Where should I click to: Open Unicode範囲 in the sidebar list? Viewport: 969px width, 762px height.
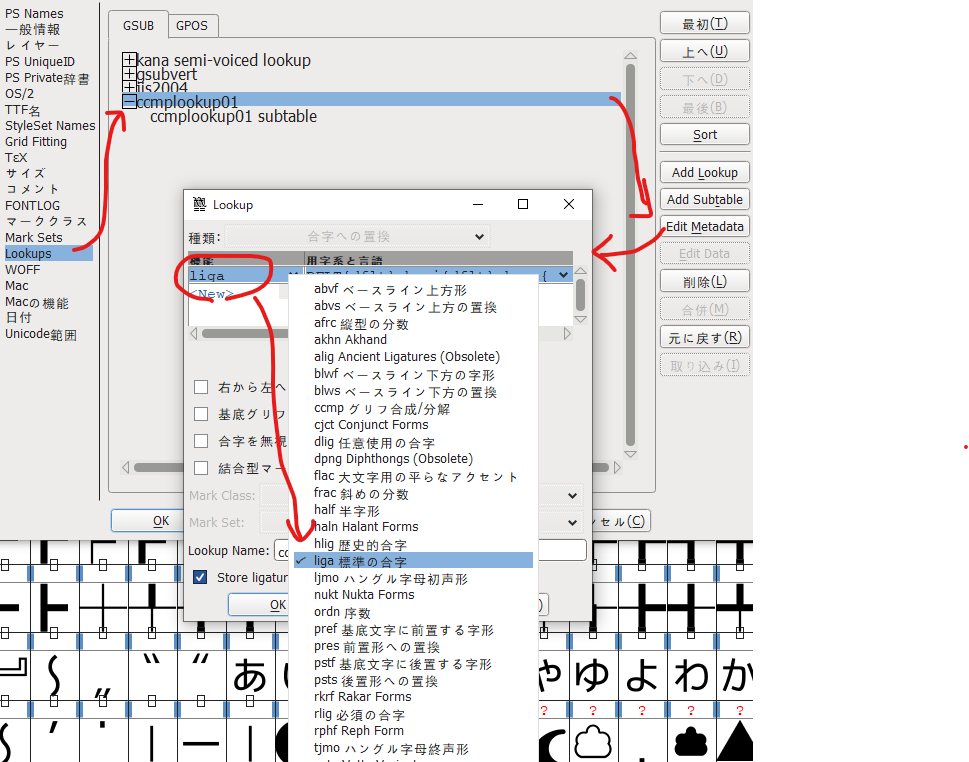pos(41,334)
